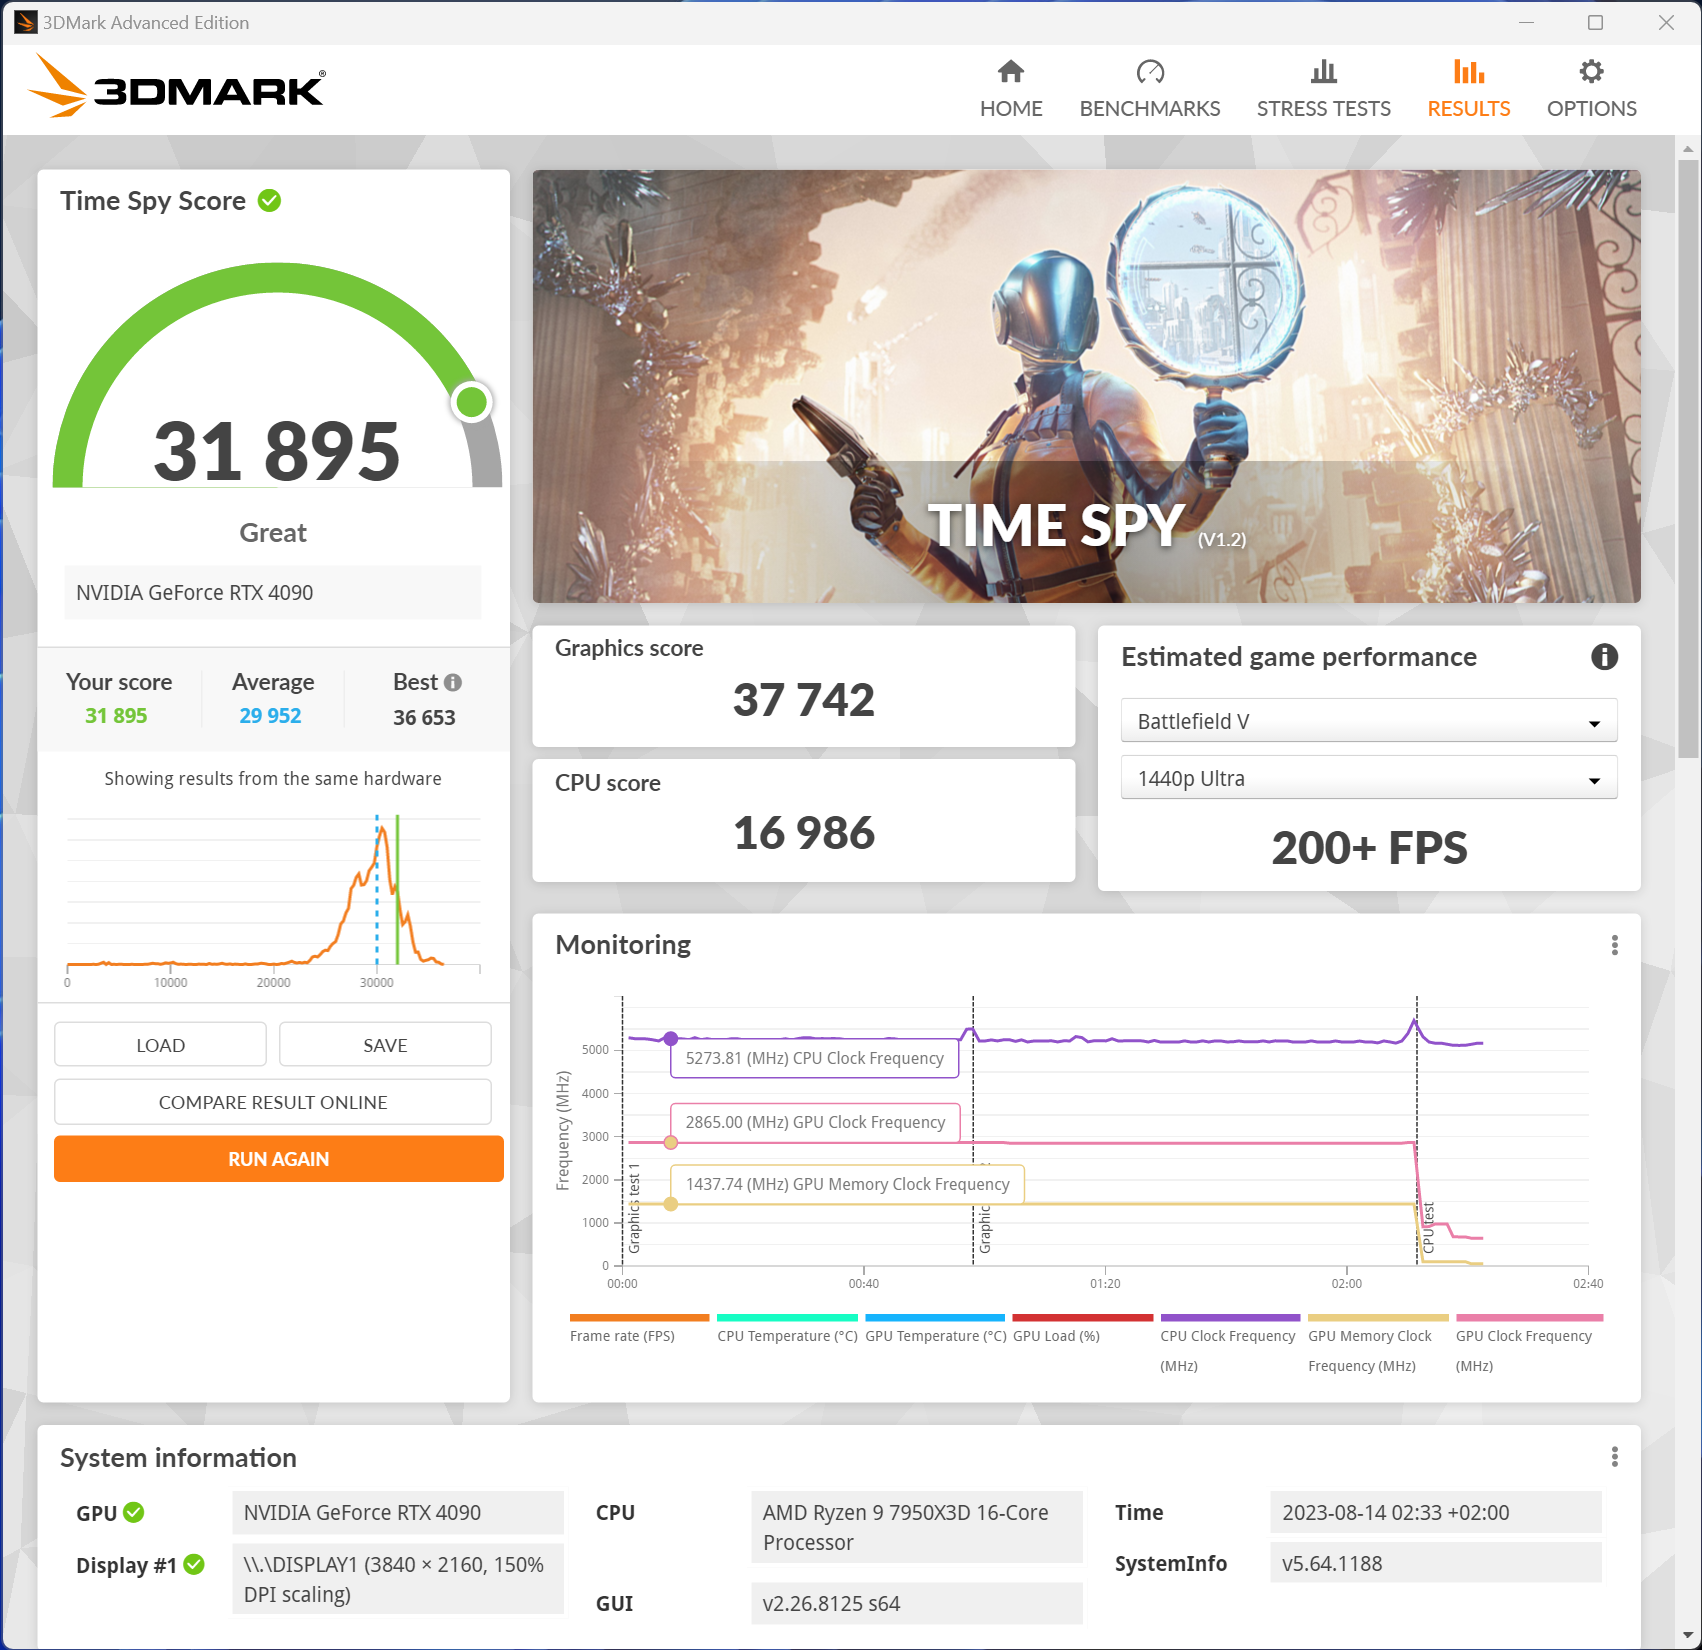Click the Estimated game performance info icon
This screenshot has height=1650, width=1702.
[x=1604, y=657]
